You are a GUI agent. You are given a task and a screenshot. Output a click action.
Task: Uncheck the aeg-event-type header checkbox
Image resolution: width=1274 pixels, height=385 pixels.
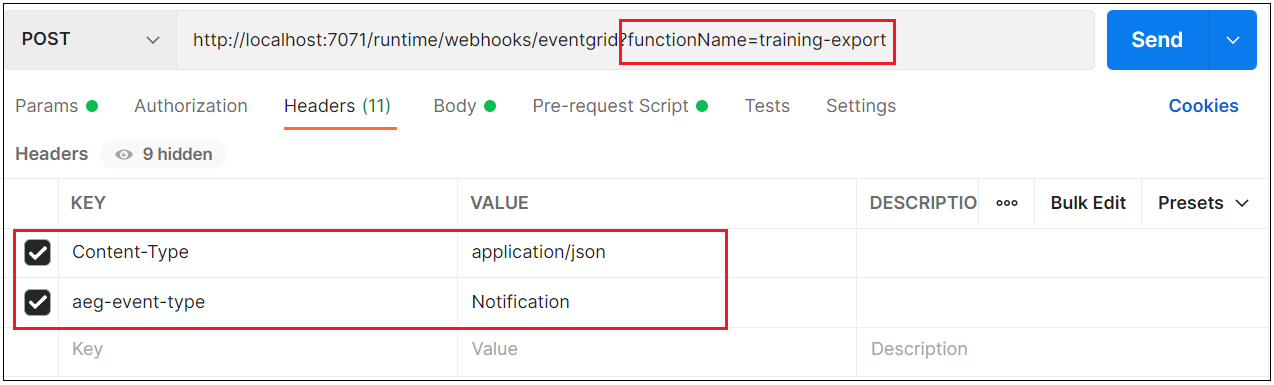pos(37,302)
